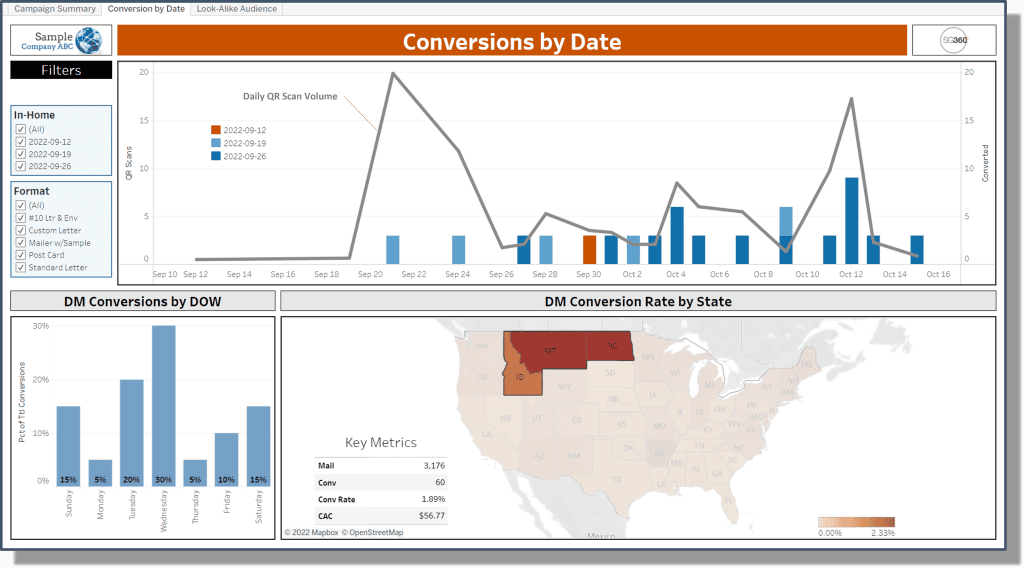Select Idaho on the map
Viewport: 1024px width, 568px height.
[520, 377]
